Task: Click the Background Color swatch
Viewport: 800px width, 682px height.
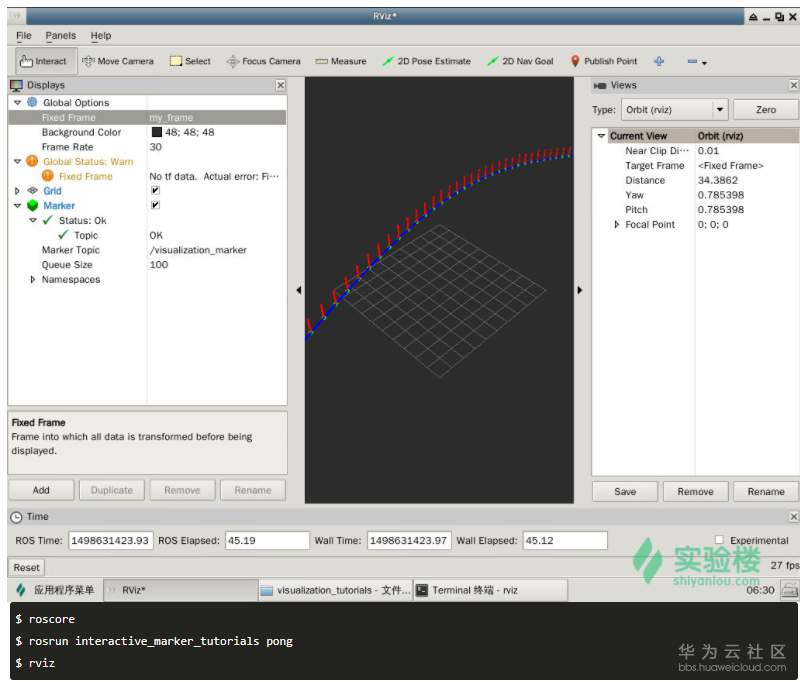Action: (x=157, y=132)
